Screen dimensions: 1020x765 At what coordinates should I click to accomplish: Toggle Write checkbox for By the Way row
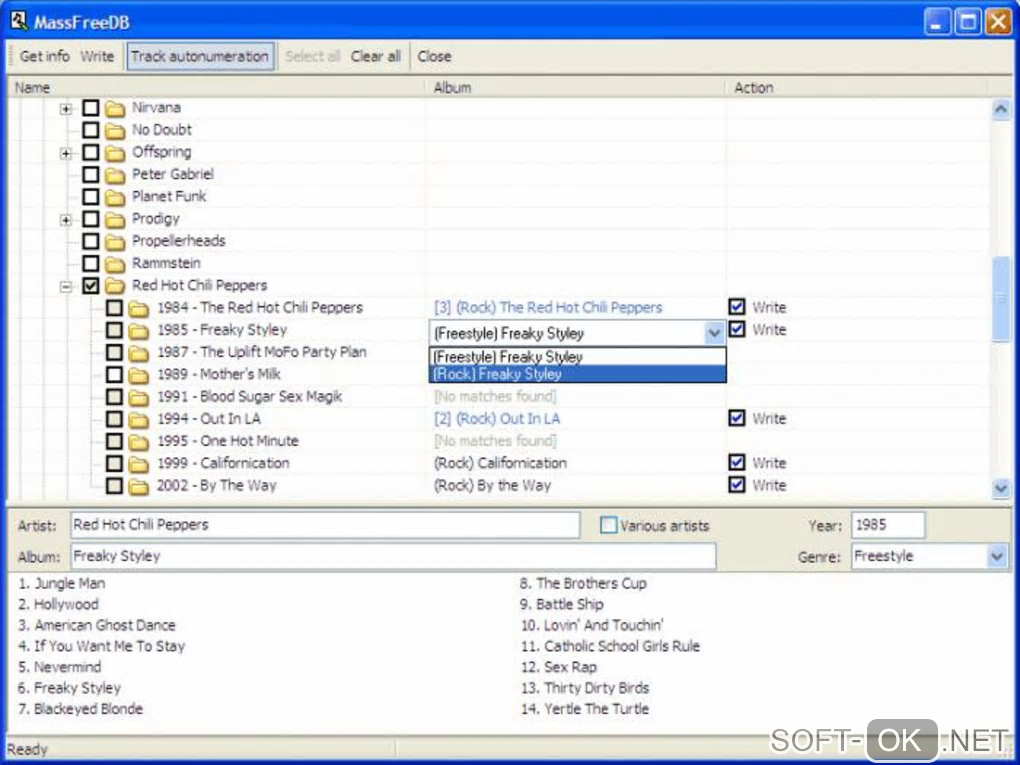point(736,485)
